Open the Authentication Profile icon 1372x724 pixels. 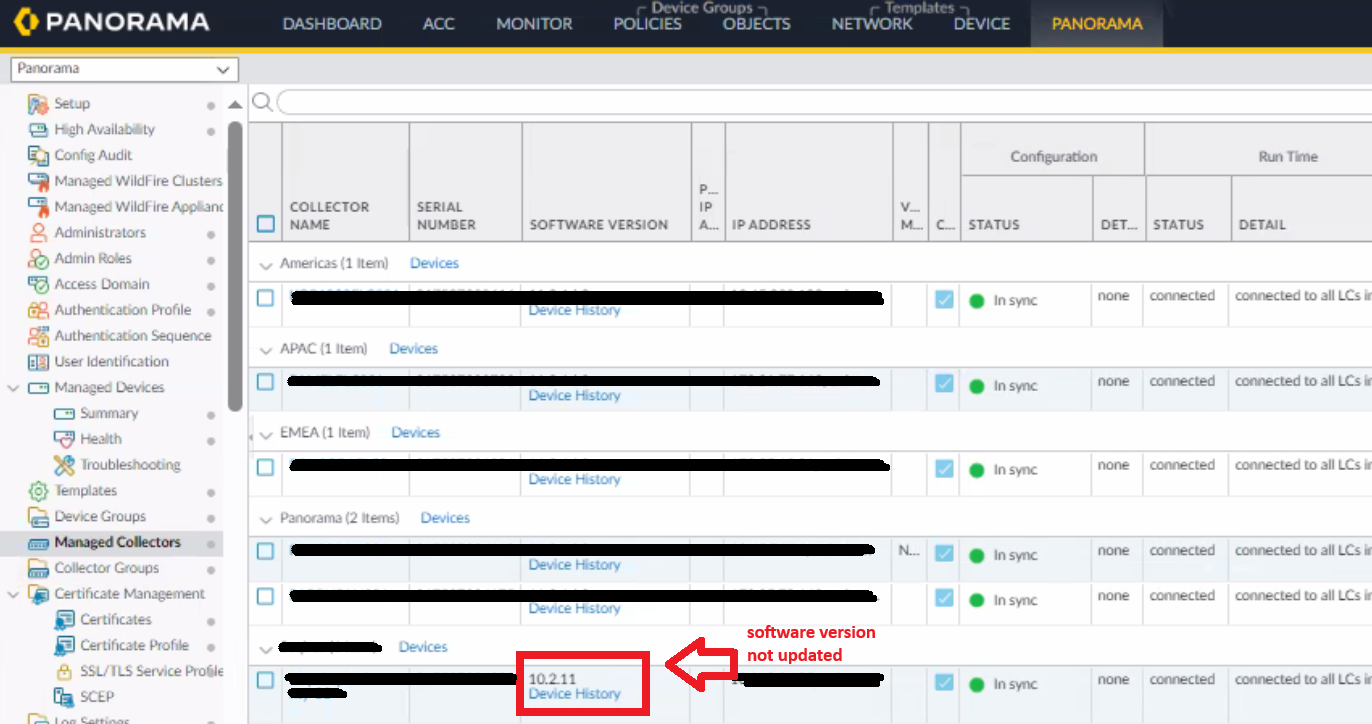coord(38,310)
